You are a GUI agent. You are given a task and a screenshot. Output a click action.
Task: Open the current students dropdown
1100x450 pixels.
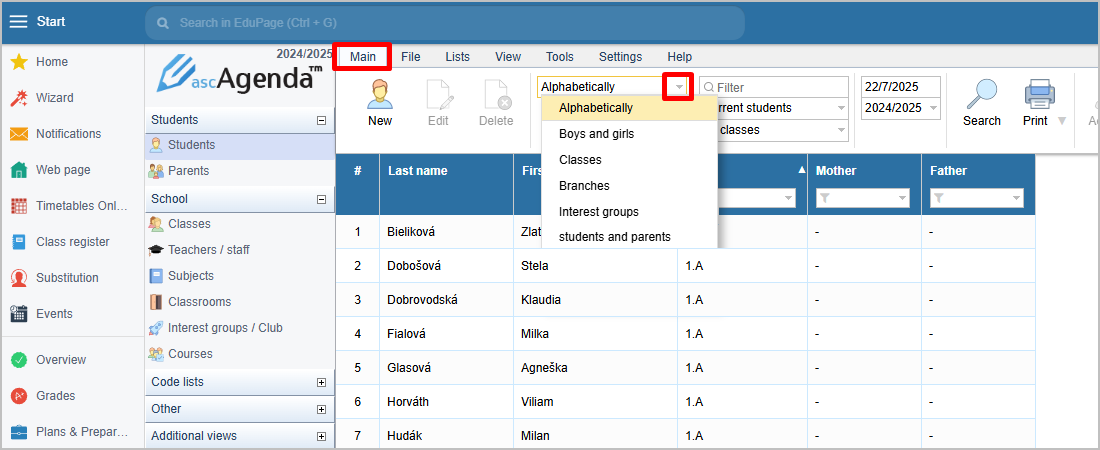[x=840, y=108]
